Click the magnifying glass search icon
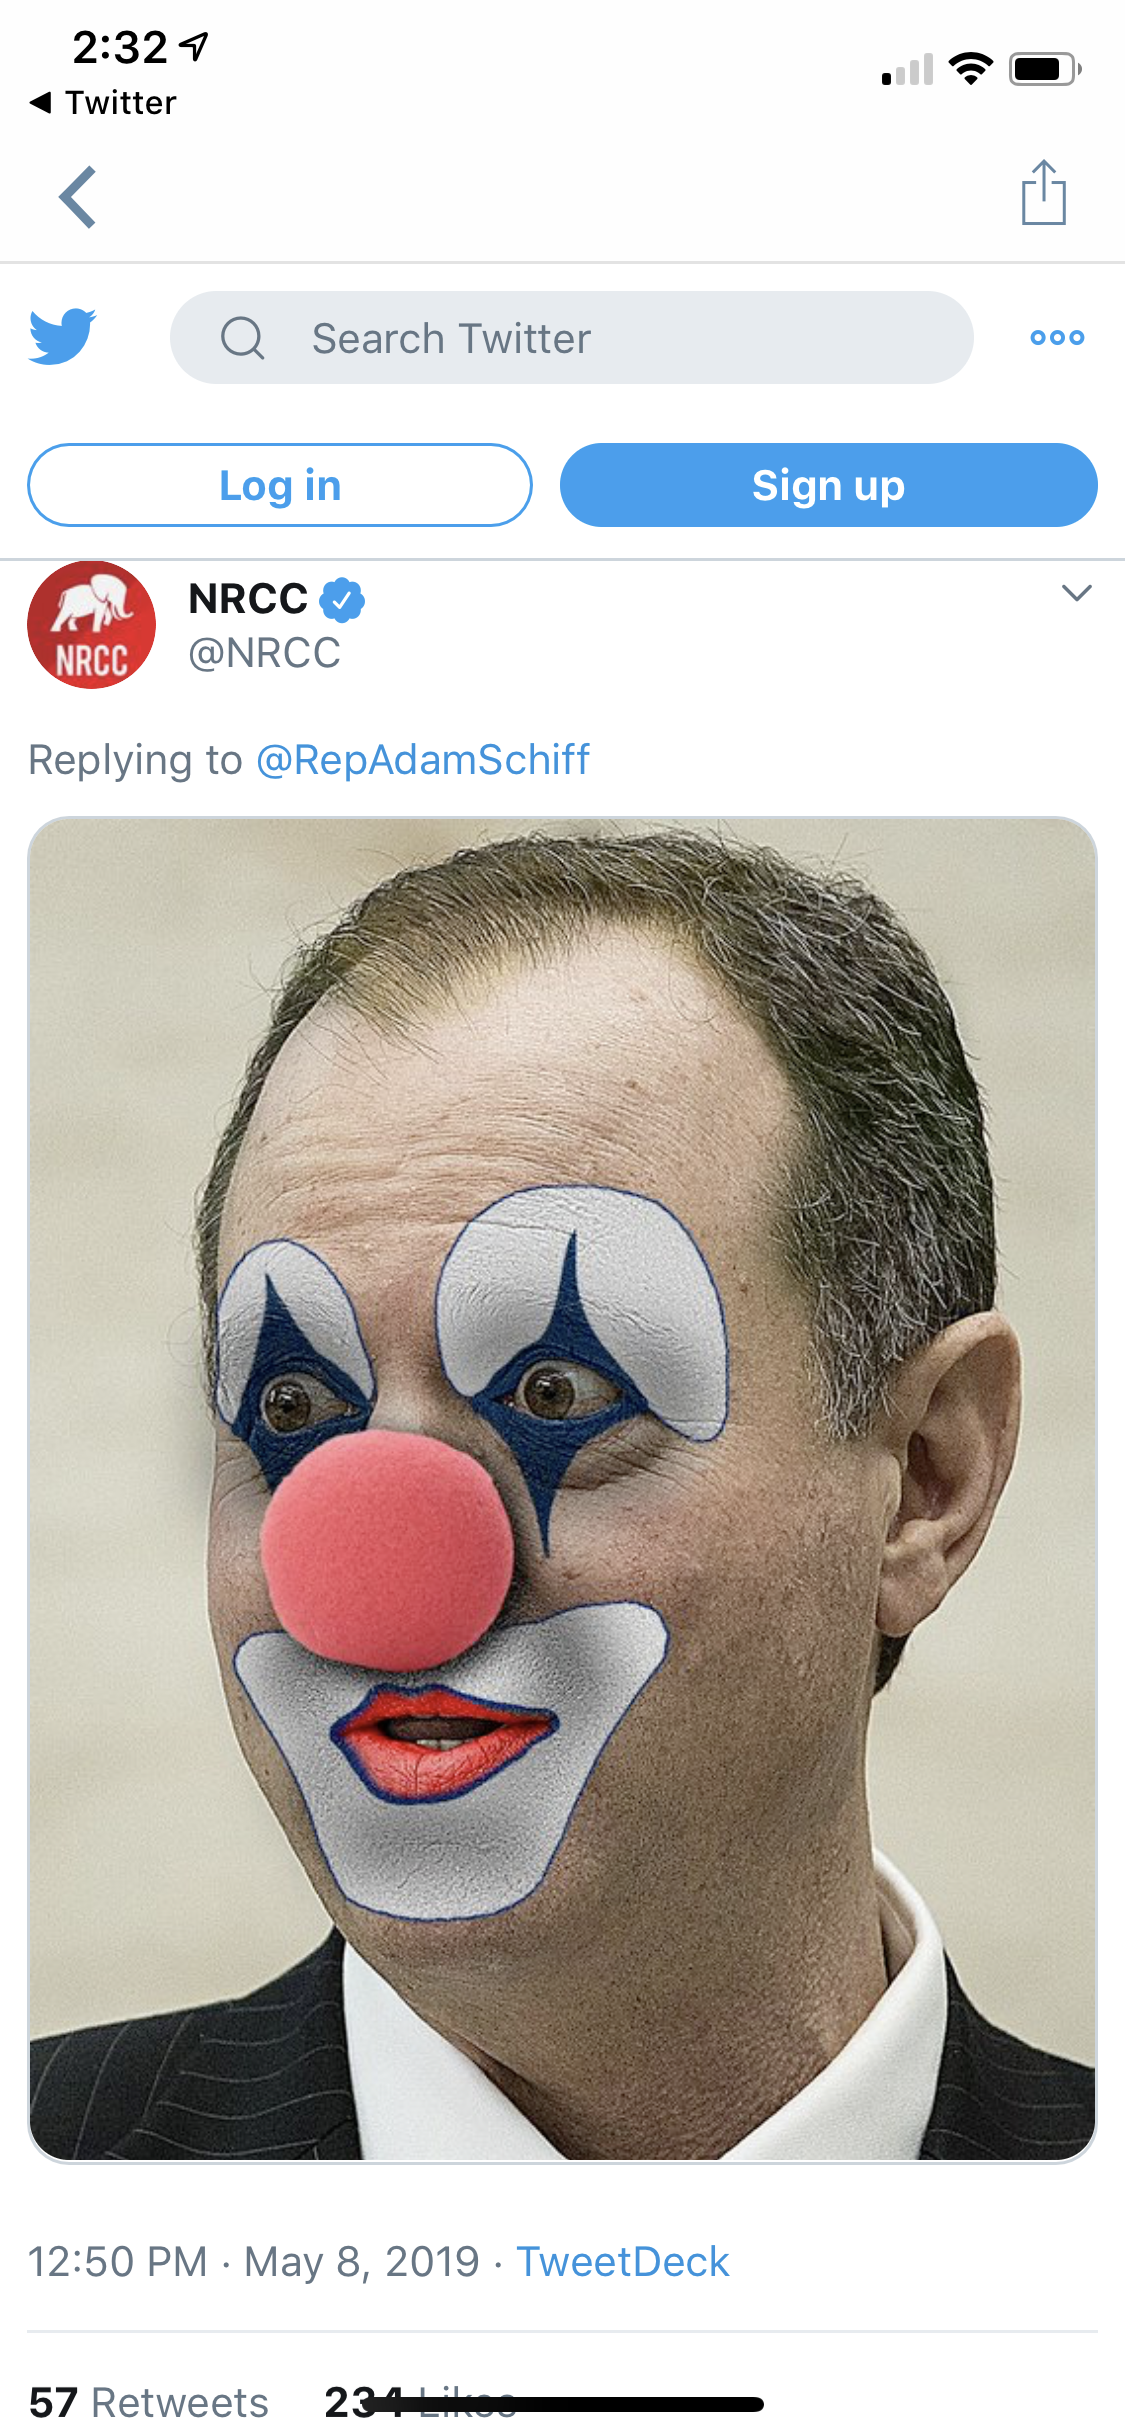This screenshot has width=1125, height=2436. [243, 338]
